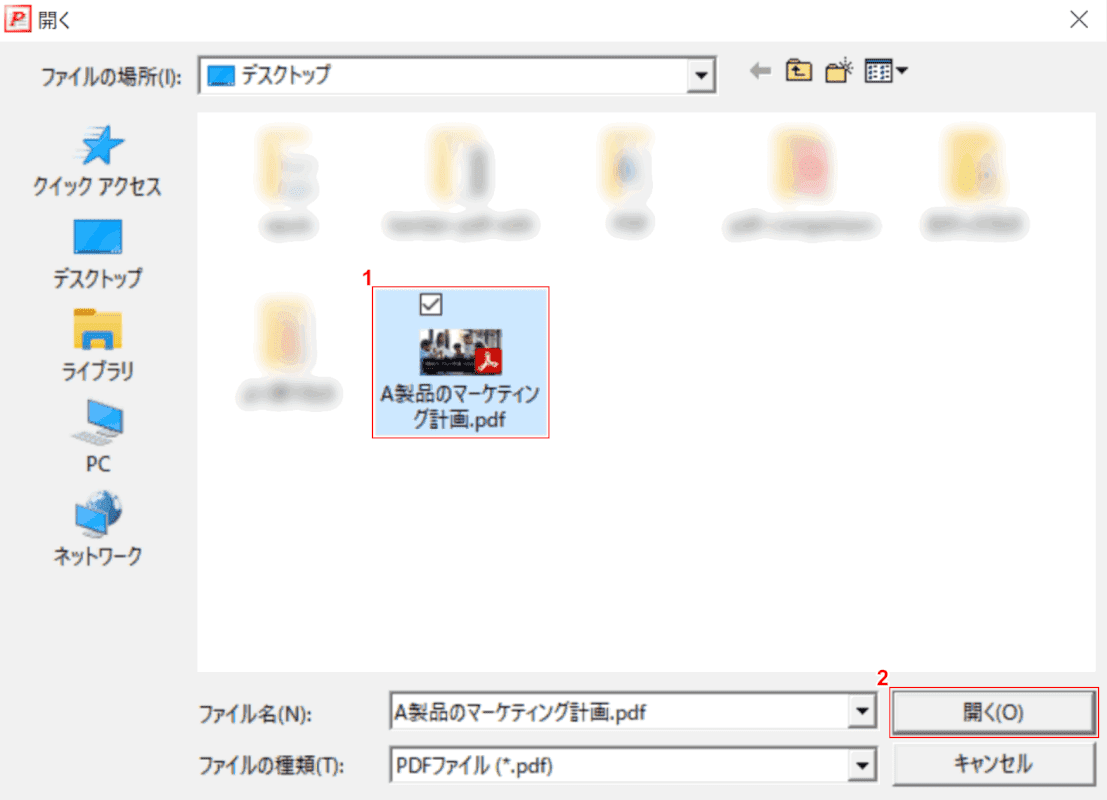Go up one folder level
This screenshot has width=1107, height=800.
[x=798, y=71]
